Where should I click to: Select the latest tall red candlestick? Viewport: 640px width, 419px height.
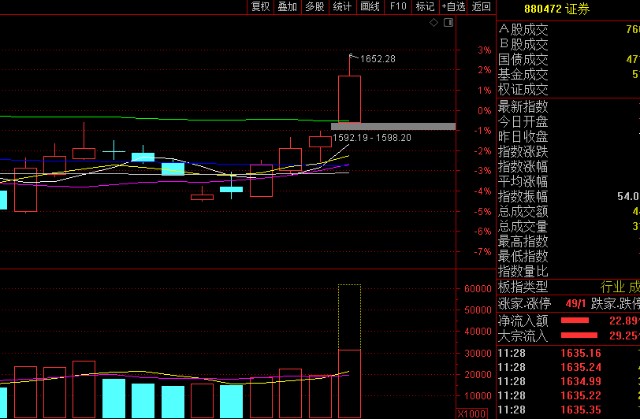pos(349,99)
